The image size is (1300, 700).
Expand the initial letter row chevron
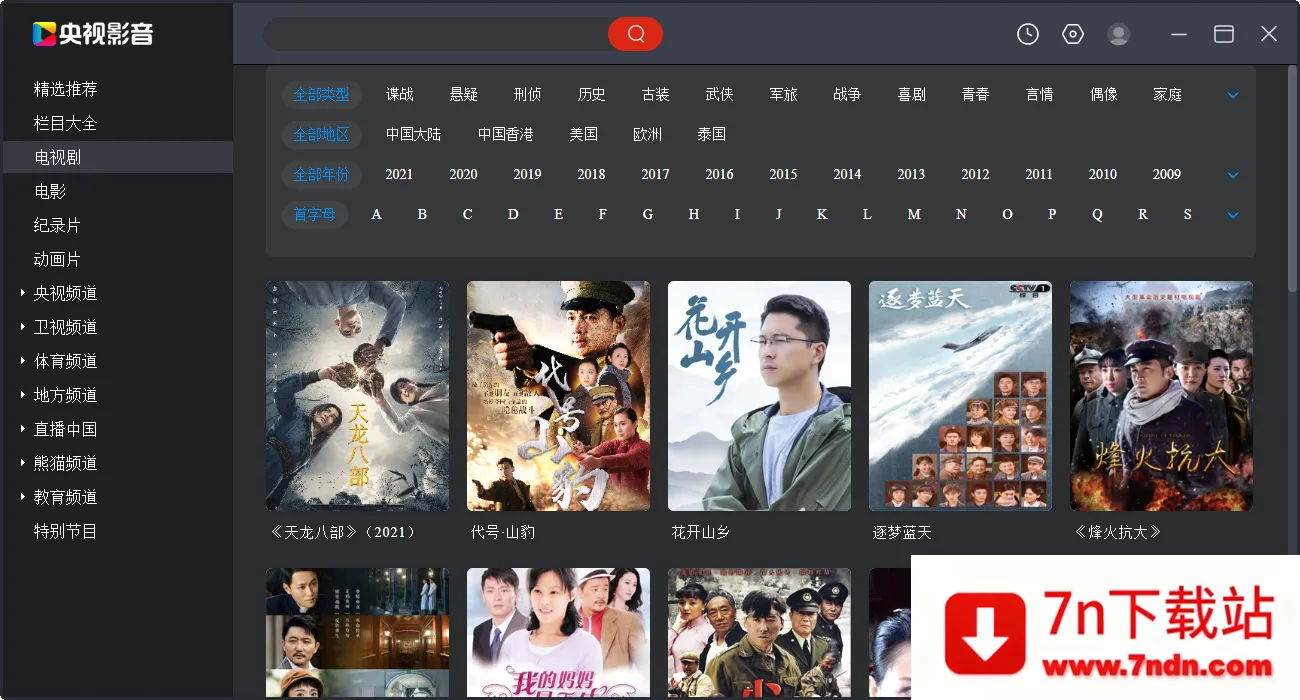[1233, 215]
